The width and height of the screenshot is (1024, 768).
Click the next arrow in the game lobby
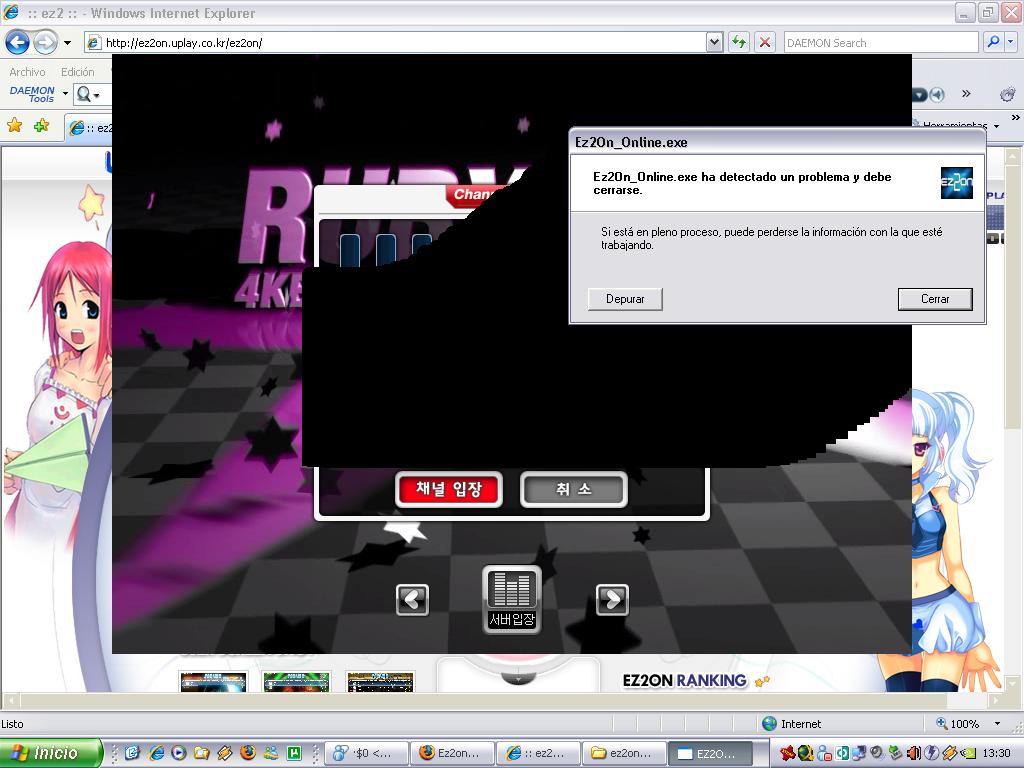click(612, 599)
